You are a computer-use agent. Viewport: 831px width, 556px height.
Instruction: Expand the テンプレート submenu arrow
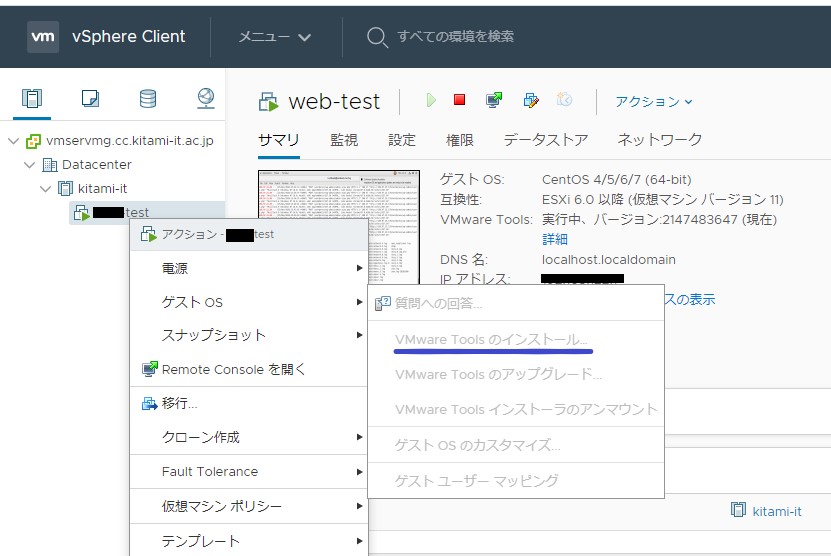(x=359, y=541)
